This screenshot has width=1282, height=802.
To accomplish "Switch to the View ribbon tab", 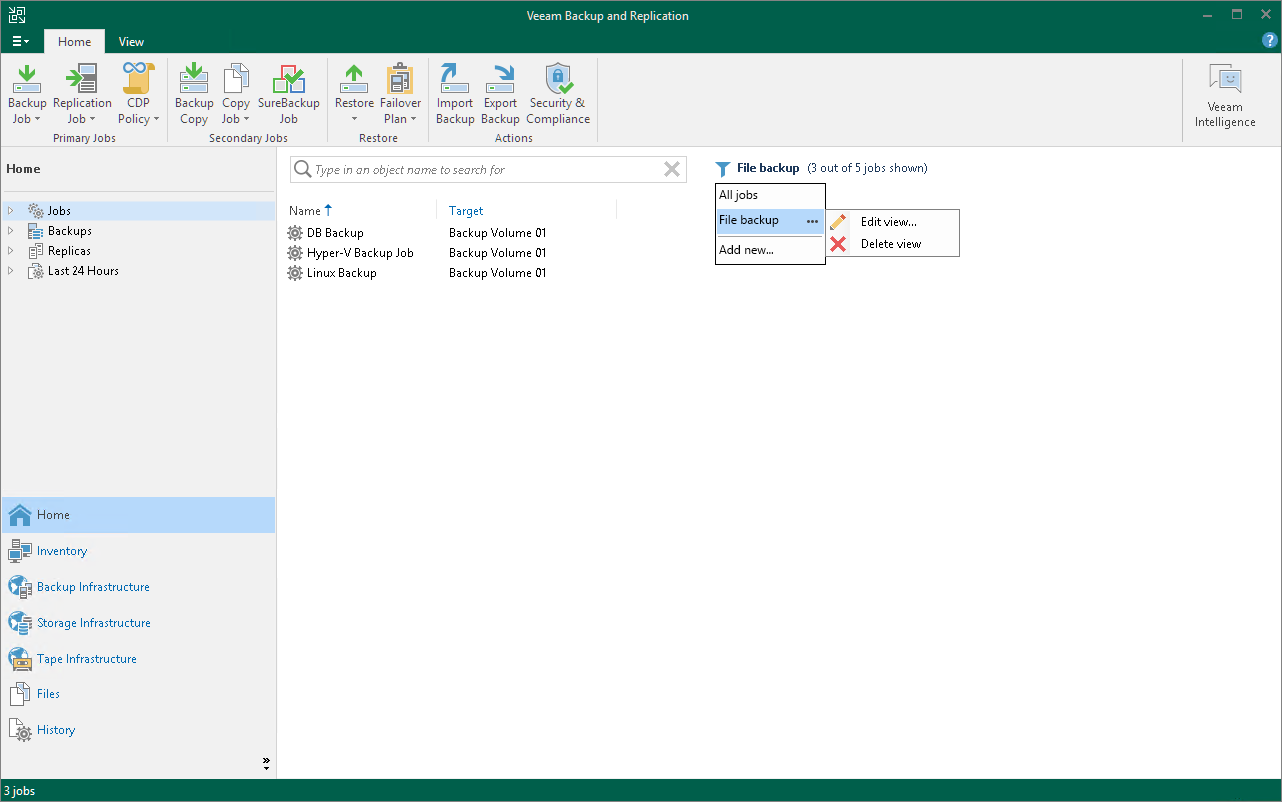I will tap(131, 42).
